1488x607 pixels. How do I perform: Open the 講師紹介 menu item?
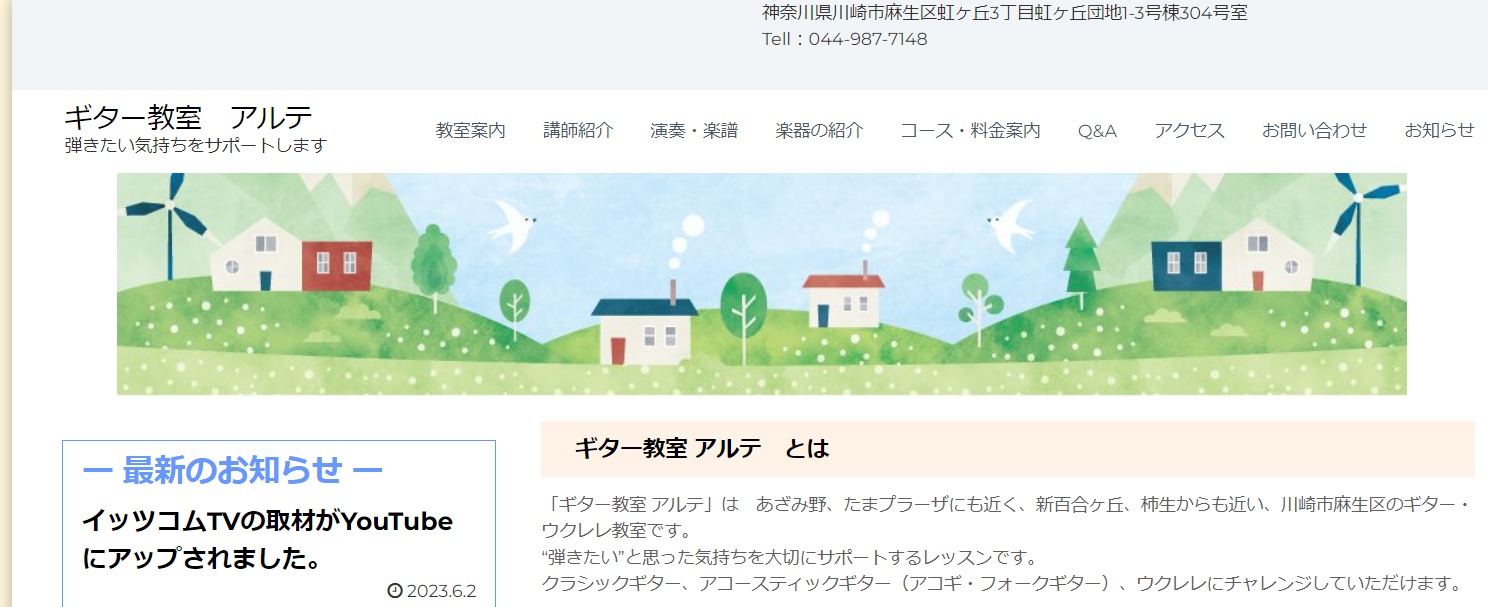[x=578, y=130]
